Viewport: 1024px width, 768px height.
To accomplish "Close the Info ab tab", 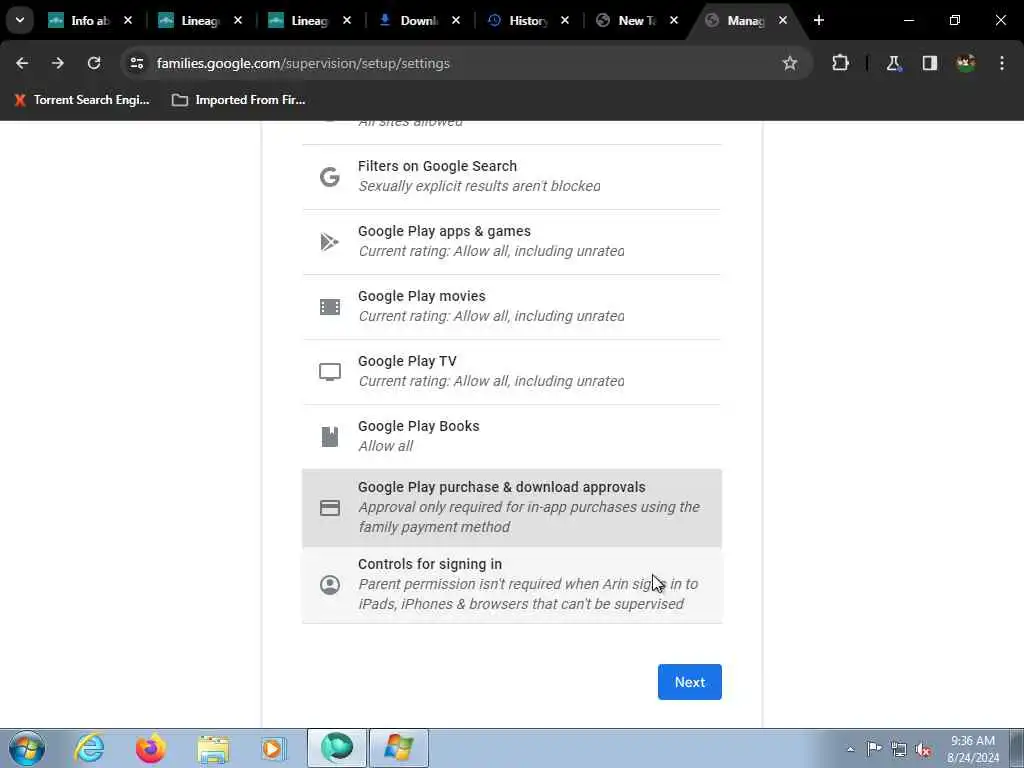I will (x=128, y=20).
